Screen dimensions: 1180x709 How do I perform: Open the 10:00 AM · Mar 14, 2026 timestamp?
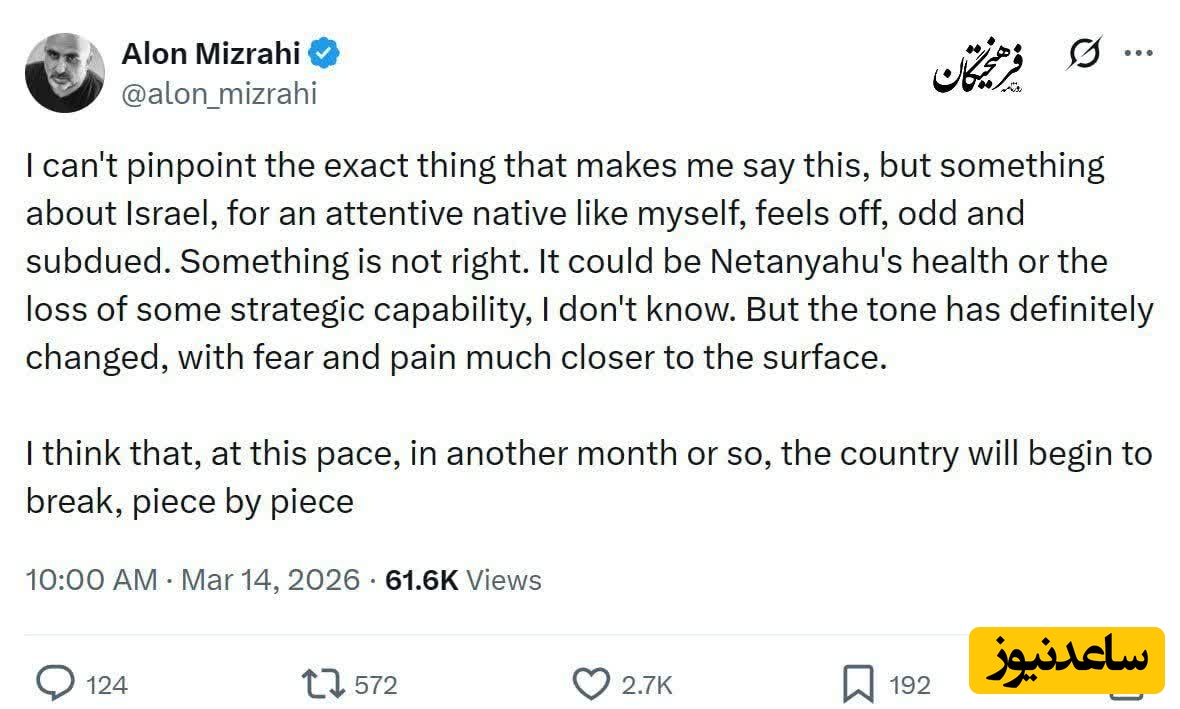coord(192,580)
